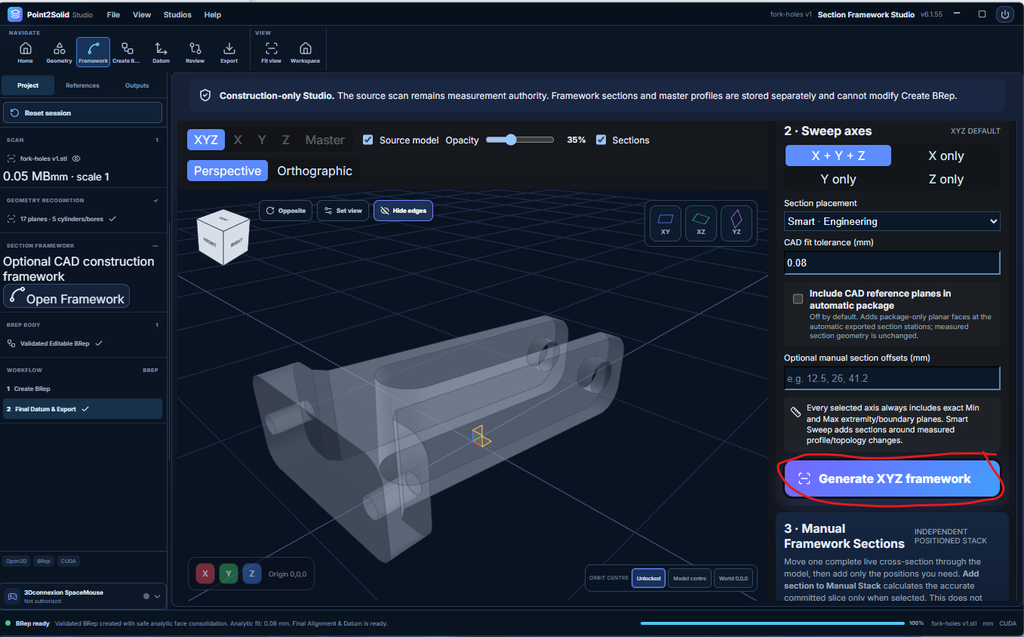Open the File menu
The width and height of the screenshot is (1024, 637).
point(113,14)
